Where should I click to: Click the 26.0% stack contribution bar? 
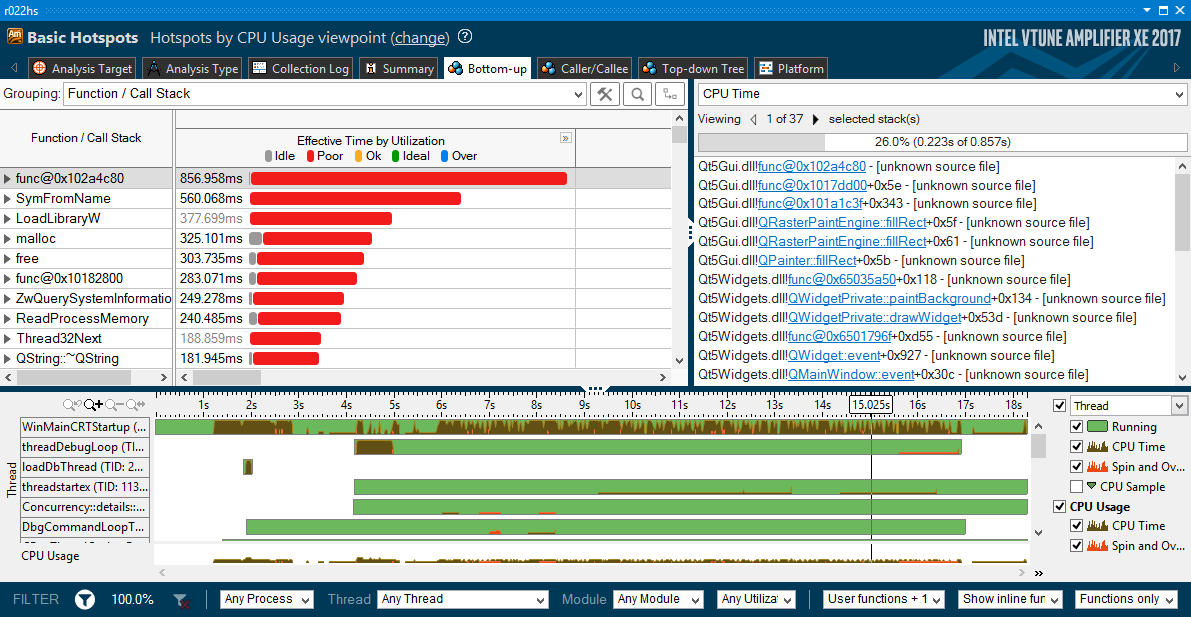(x=942, y=142)
